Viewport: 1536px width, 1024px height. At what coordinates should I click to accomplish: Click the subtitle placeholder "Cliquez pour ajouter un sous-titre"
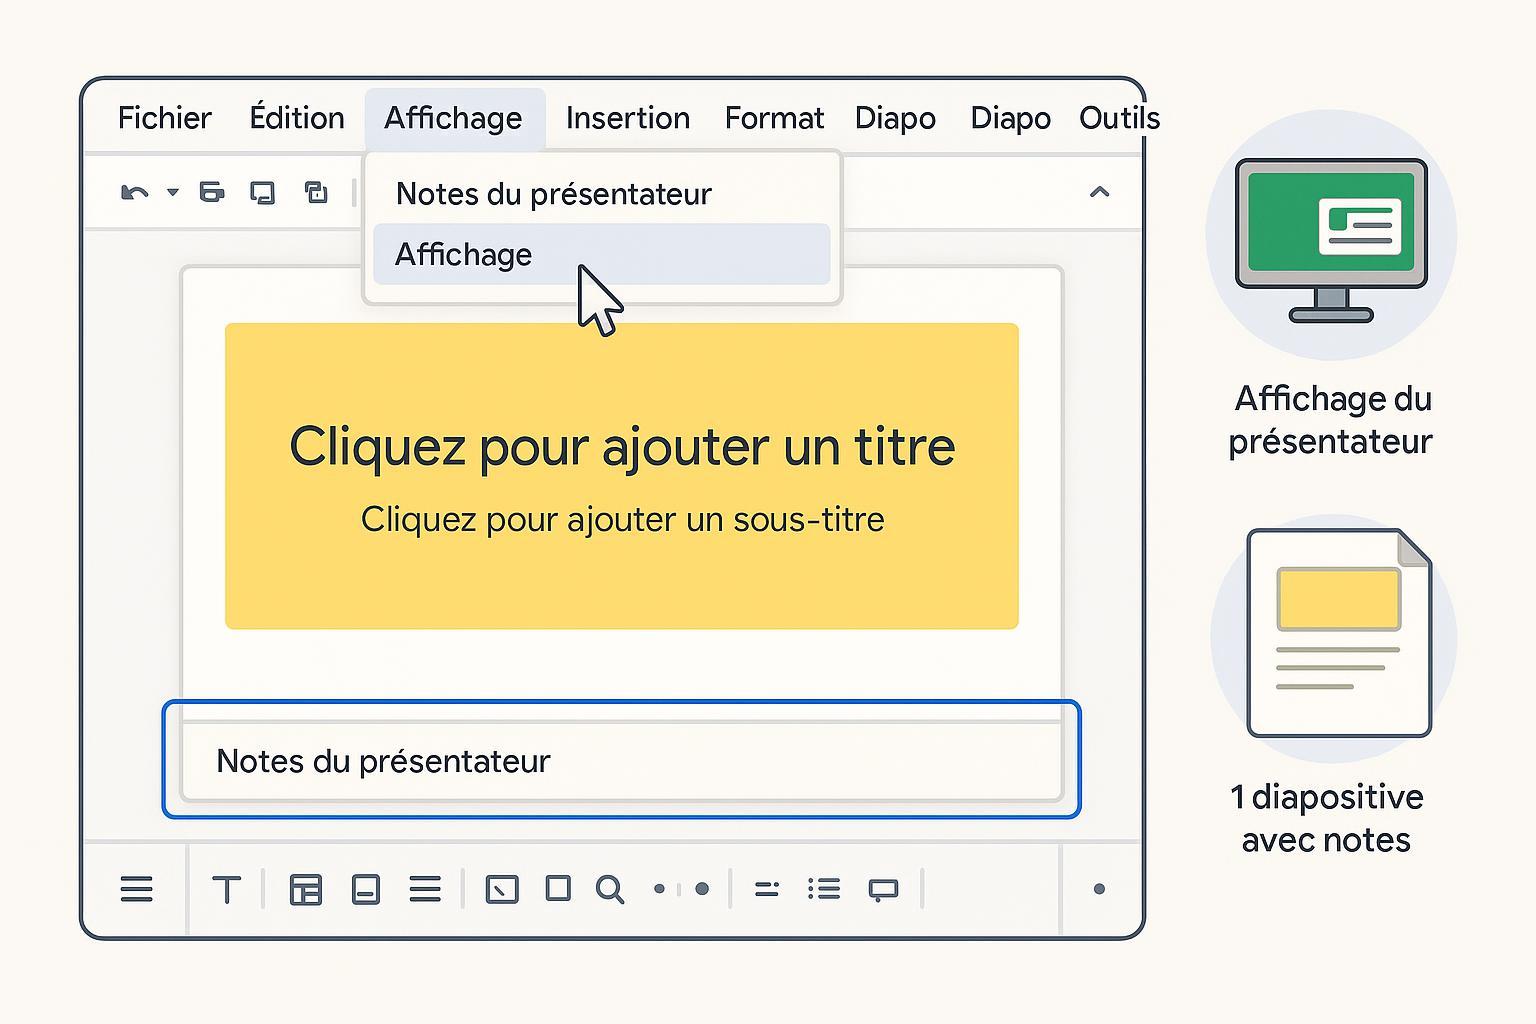click(621, 520)
